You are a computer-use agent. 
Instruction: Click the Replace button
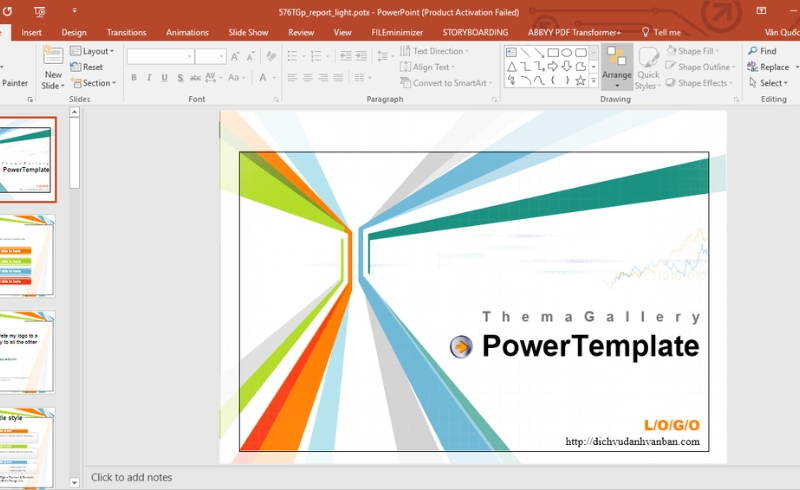click(x=768, y=67)
